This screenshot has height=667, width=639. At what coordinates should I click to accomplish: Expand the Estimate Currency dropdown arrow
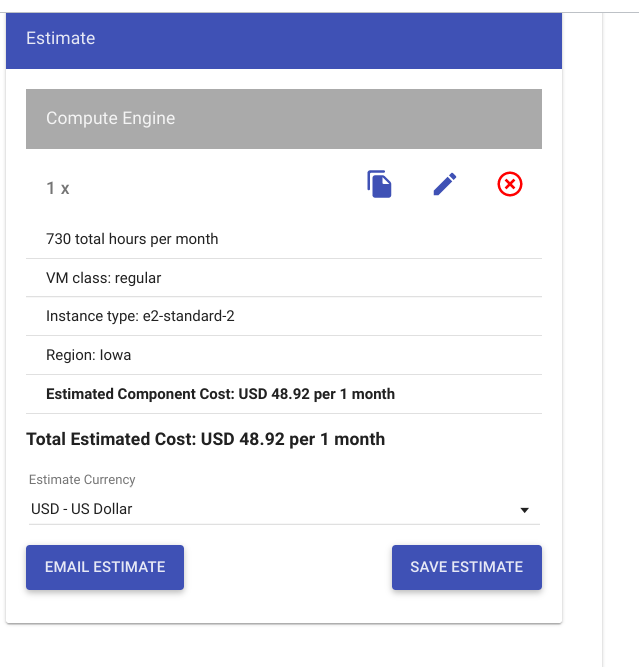click(x=524, y=510)
